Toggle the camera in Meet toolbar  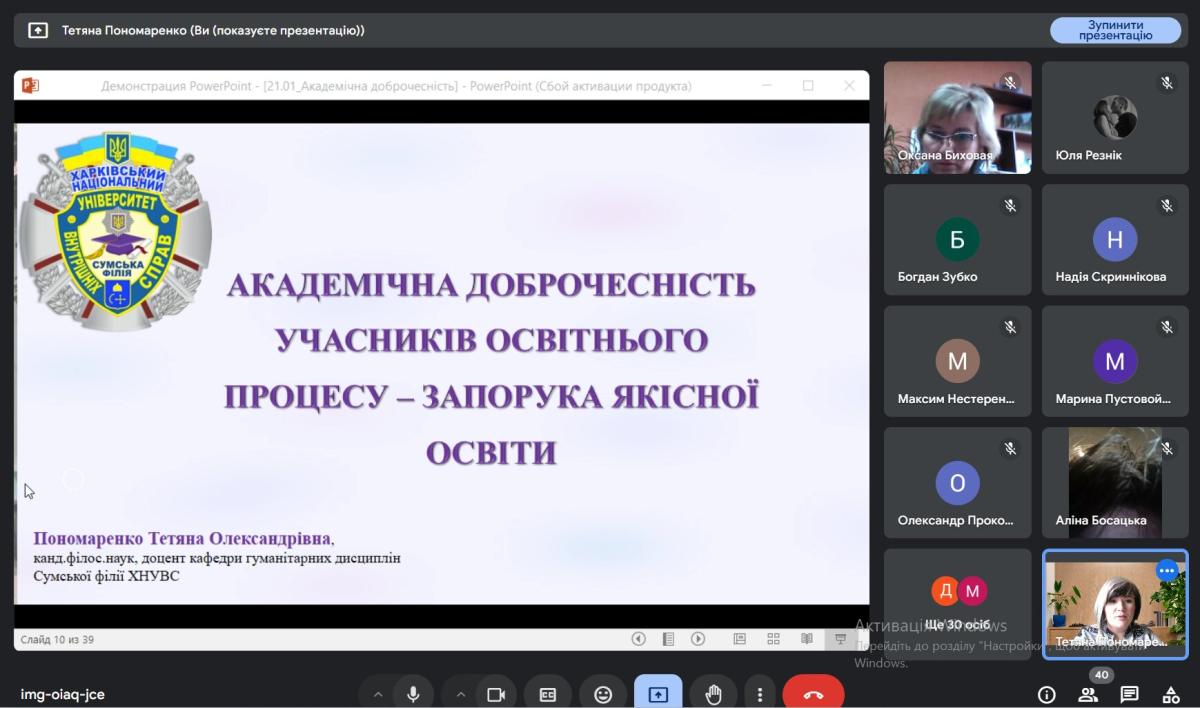point(495,694)
